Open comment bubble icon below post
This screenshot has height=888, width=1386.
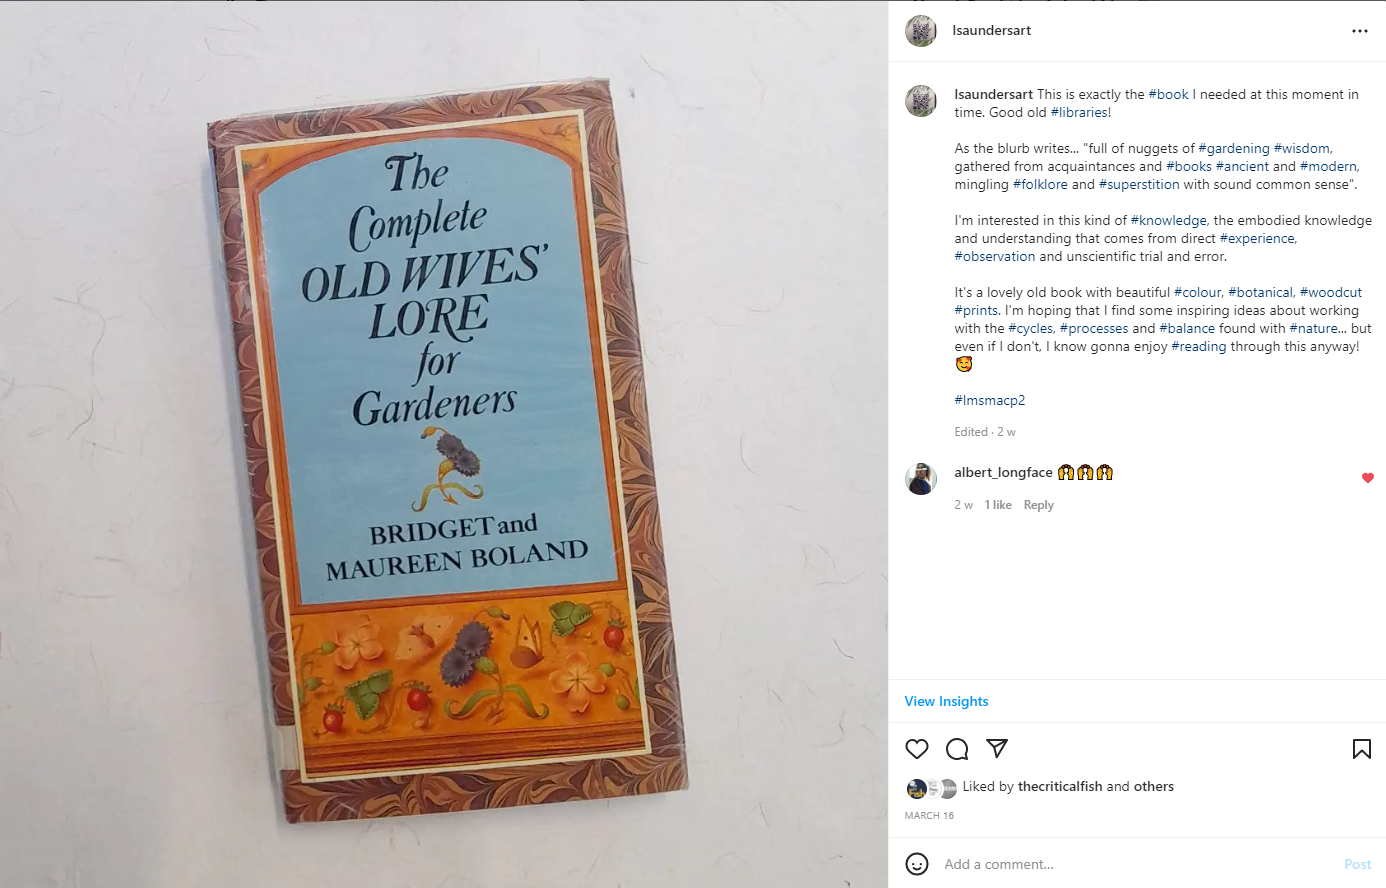957,749
